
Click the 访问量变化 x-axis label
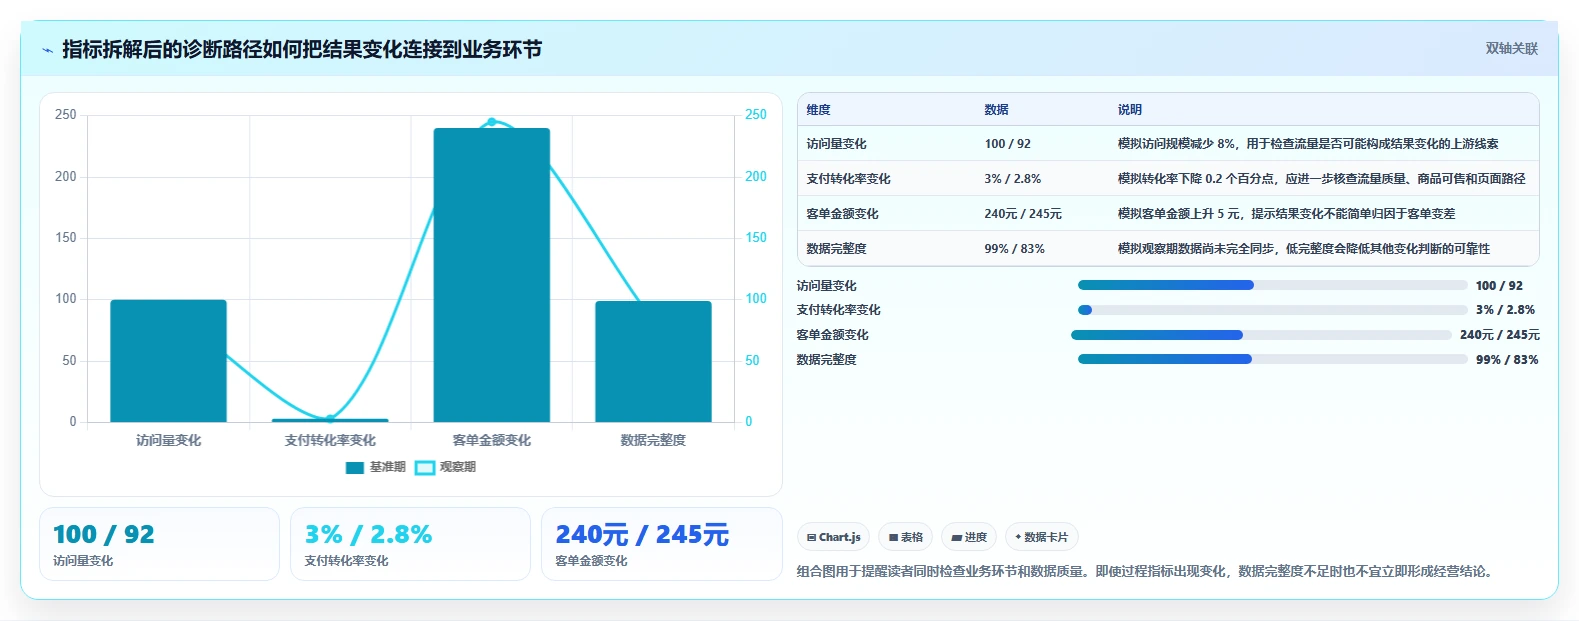click(168, 440)
